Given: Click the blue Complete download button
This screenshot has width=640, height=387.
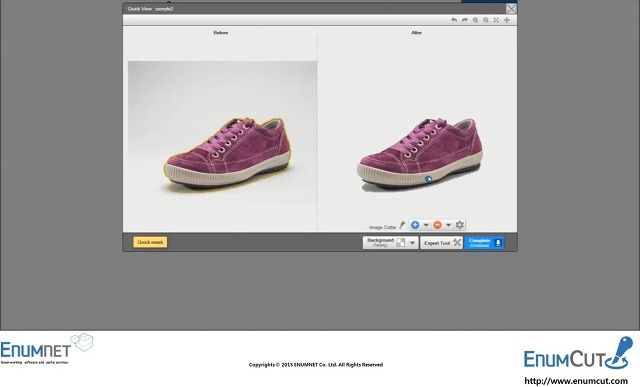Looking at the screenshot, I should coord(484,242).
